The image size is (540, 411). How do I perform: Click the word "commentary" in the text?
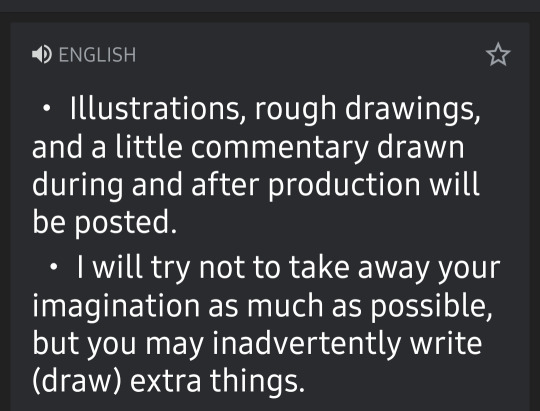click(x=280, y=148)
